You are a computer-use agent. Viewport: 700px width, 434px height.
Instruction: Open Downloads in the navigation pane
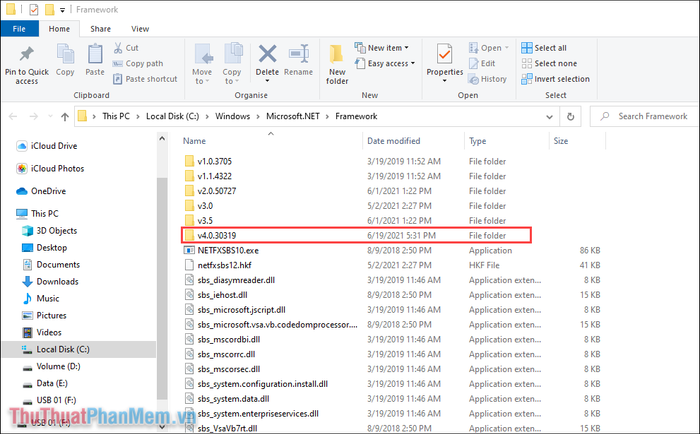click(50, 281)
